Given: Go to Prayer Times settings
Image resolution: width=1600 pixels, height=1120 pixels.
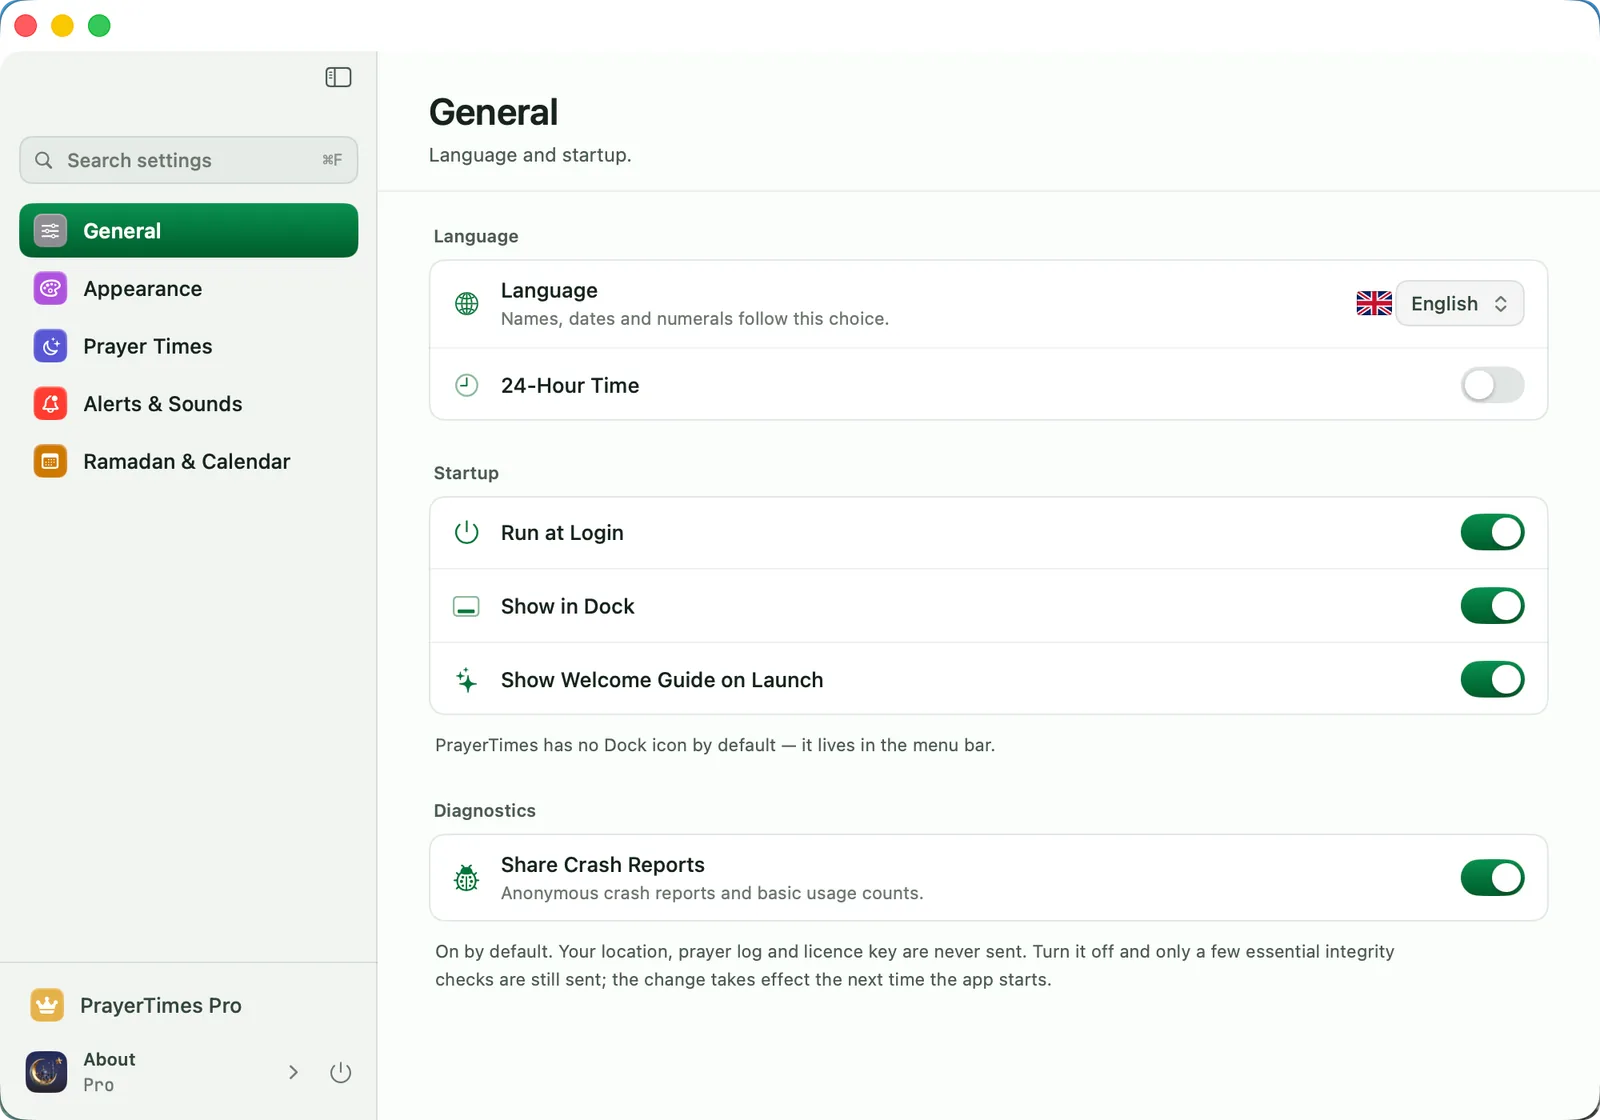Looking at the screenshot, I should (x=189, y=346).
